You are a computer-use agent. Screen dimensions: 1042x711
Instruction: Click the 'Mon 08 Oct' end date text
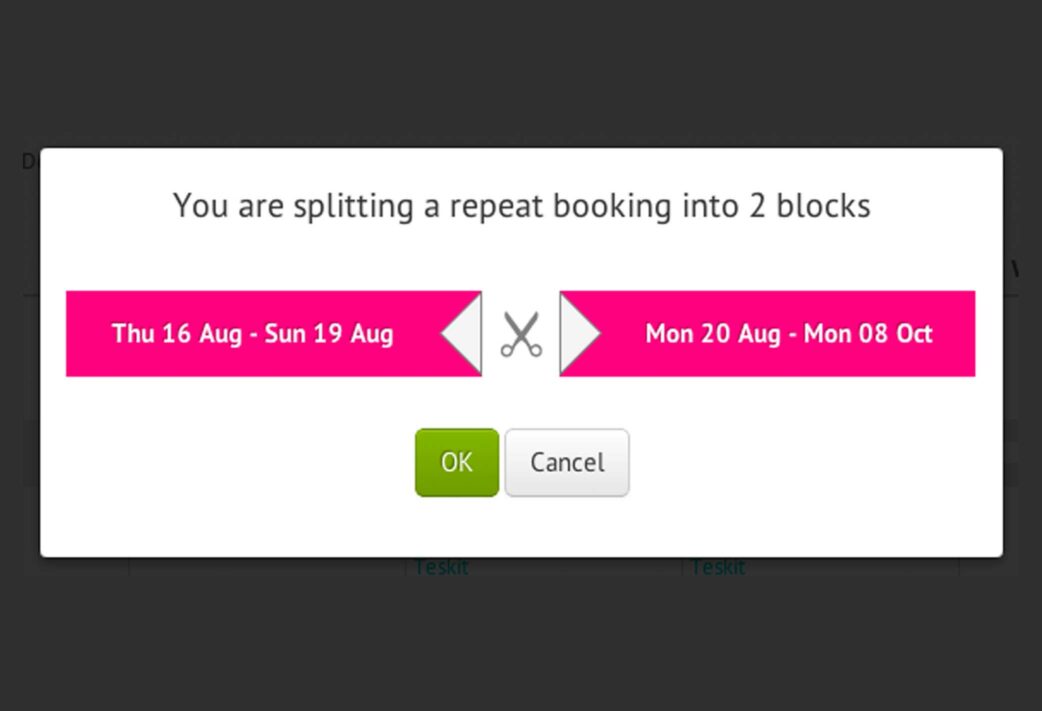click(x=868, y=334)
